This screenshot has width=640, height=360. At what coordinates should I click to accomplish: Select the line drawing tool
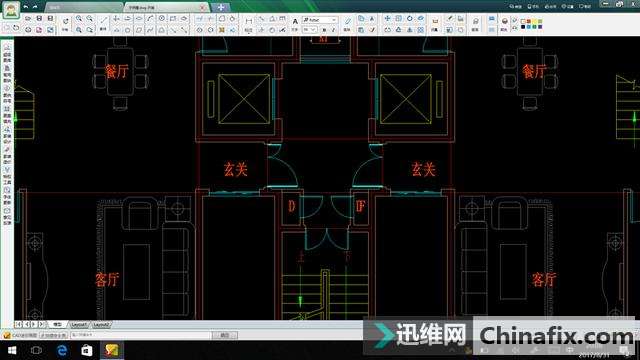(x=104, y=20)
